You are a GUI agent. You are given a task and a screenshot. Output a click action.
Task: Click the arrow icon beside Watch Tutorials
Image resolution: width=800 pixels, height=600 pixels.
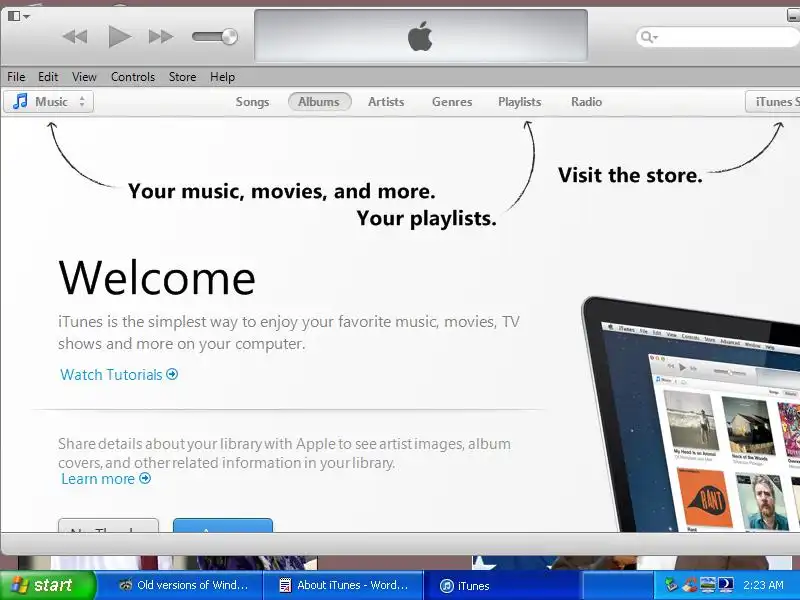172,374
